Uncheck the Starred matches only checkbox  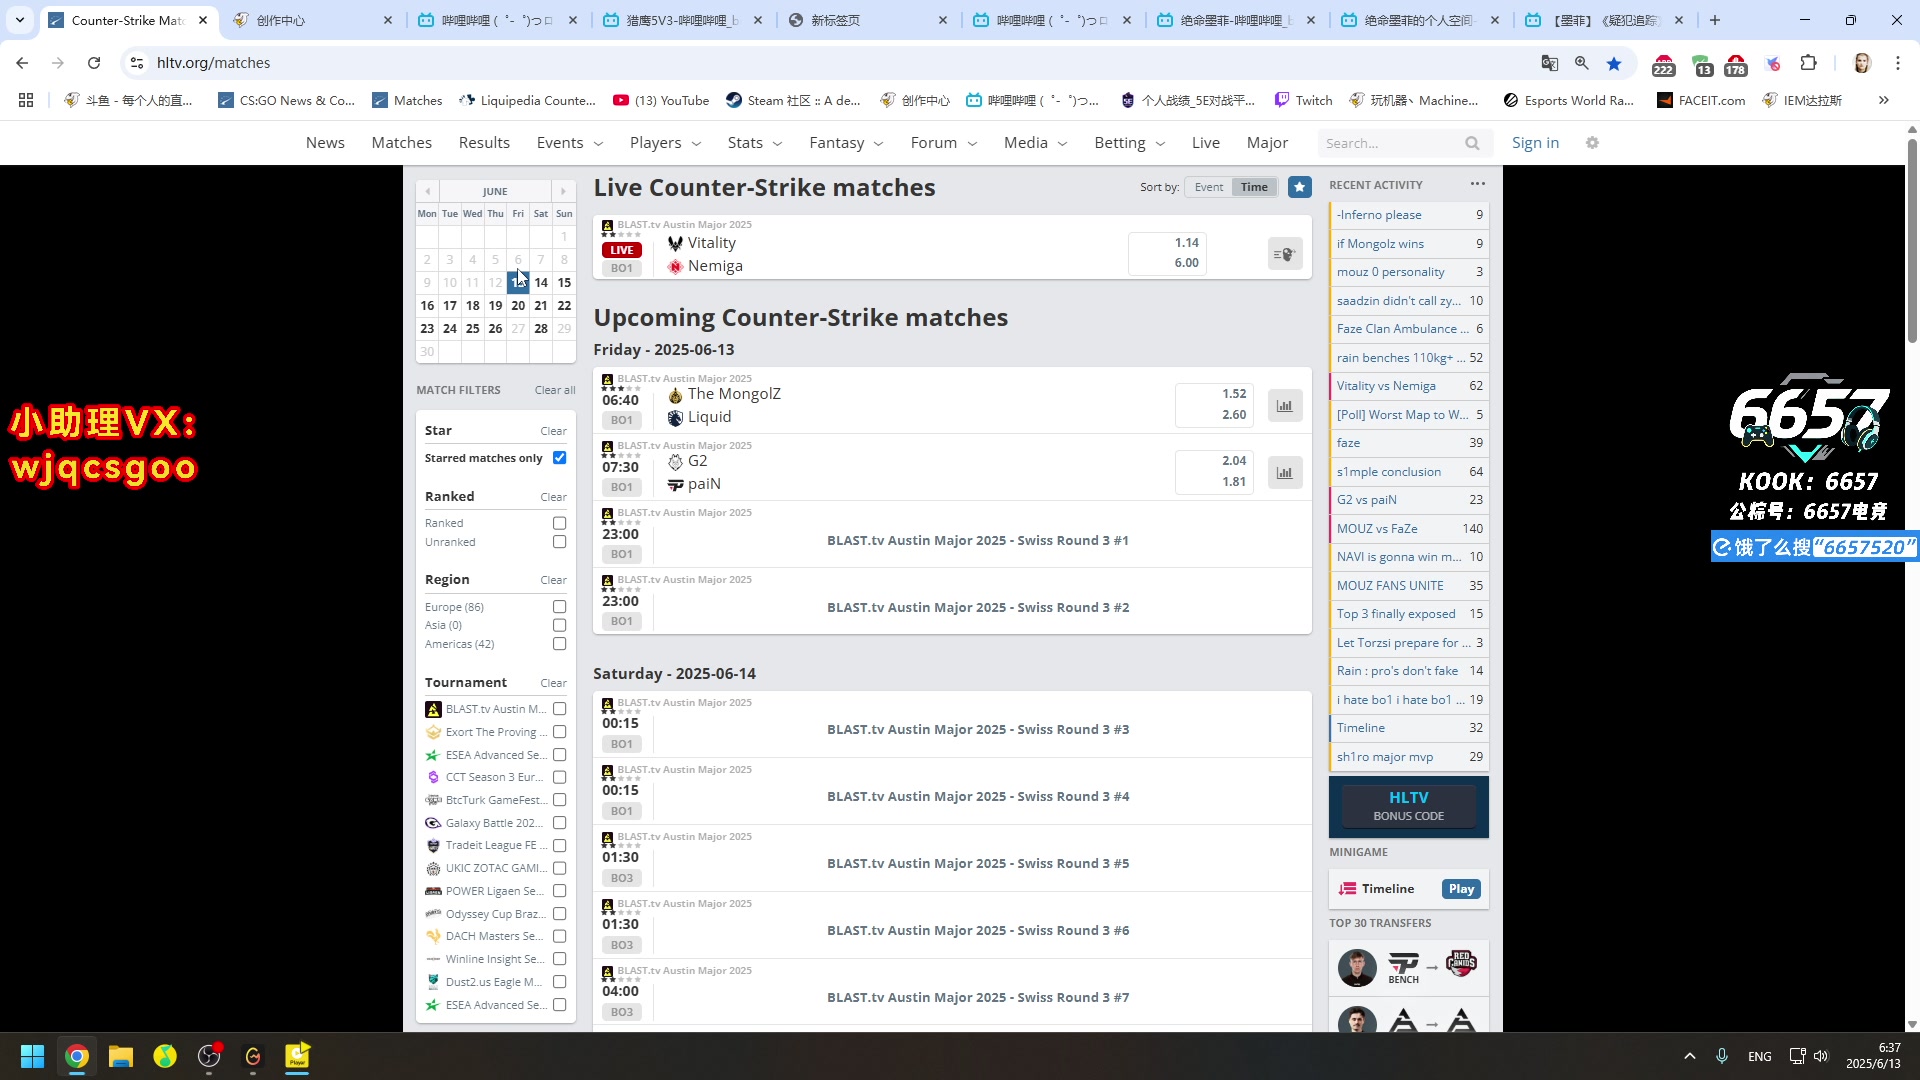click(x=560, y=458)
